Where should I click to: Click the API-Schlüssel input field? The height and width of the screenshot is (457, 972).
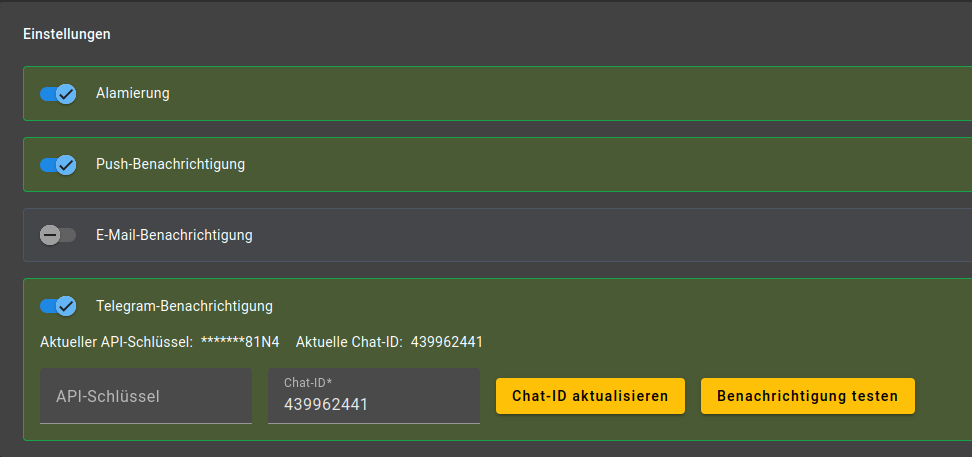[x=146, y=396]
